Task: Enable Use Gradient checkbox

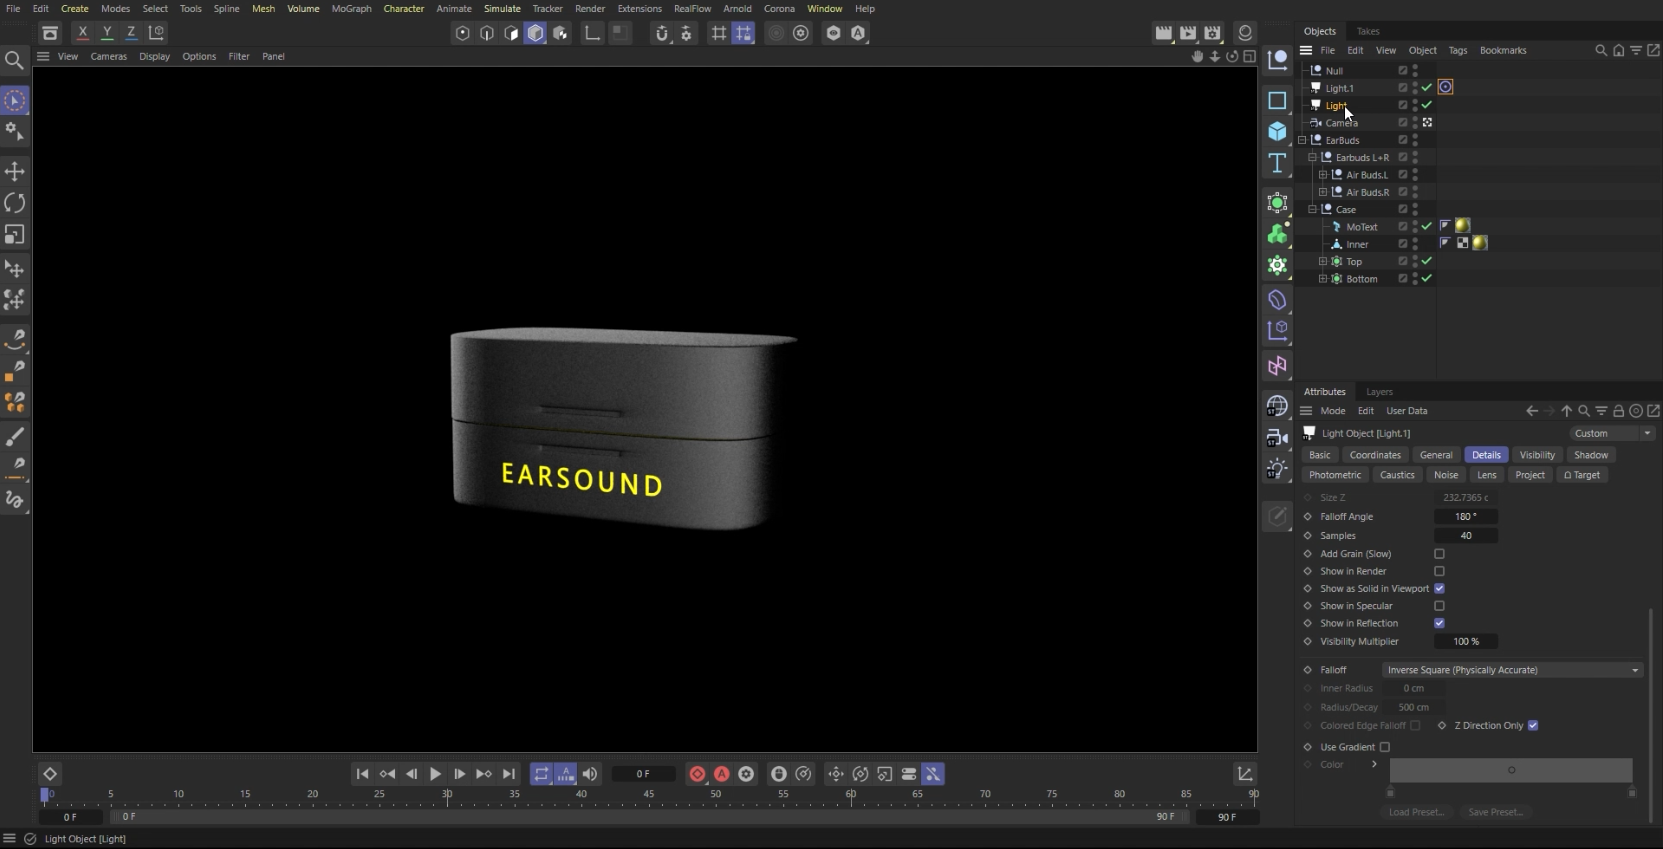Action: pos(1385,747)
